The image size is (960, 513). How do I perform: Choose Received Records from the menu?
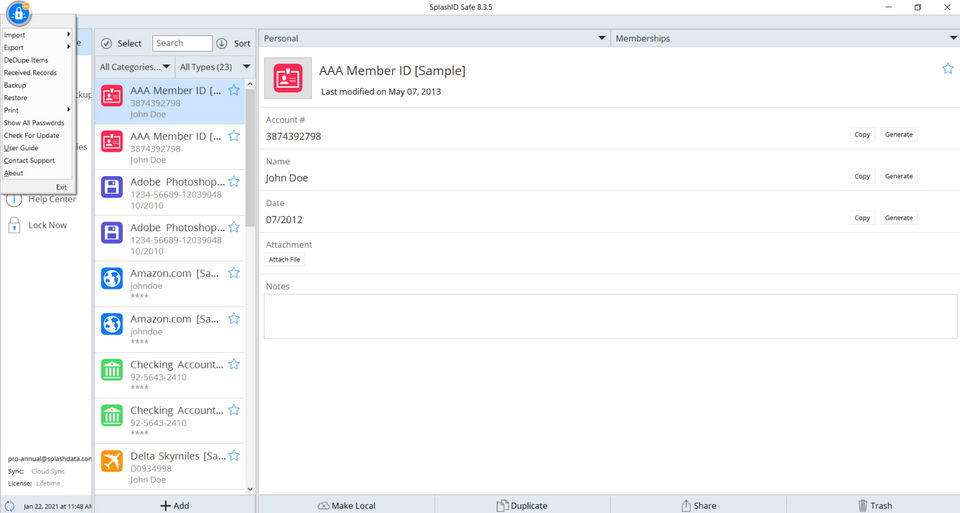37,72
